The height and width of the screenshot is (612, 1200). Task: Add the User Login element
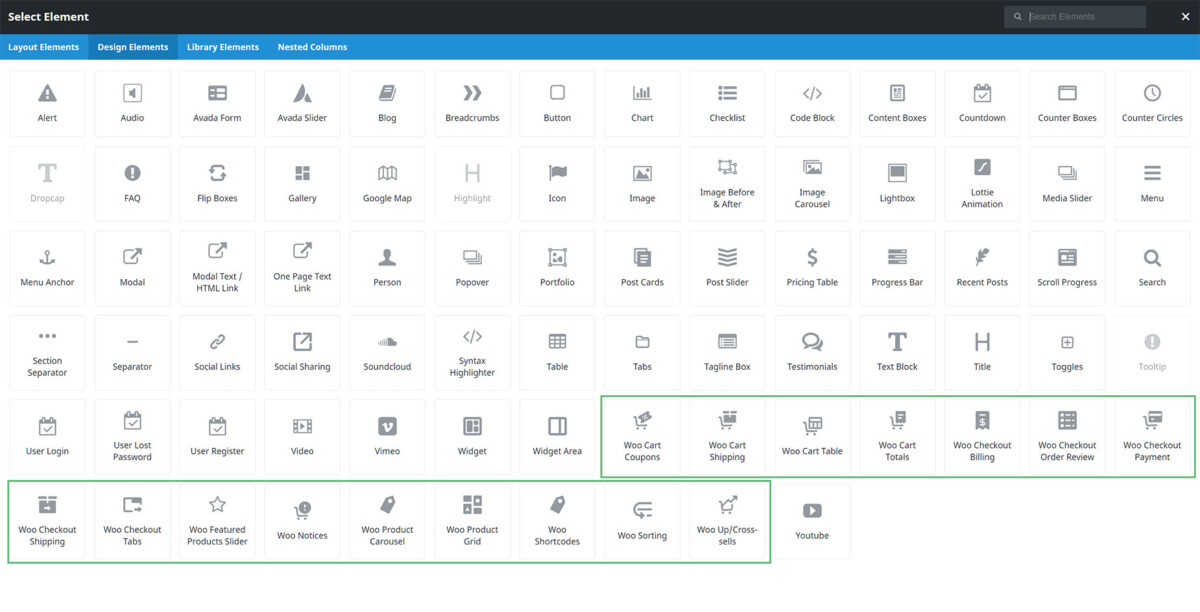coord(47,436)
